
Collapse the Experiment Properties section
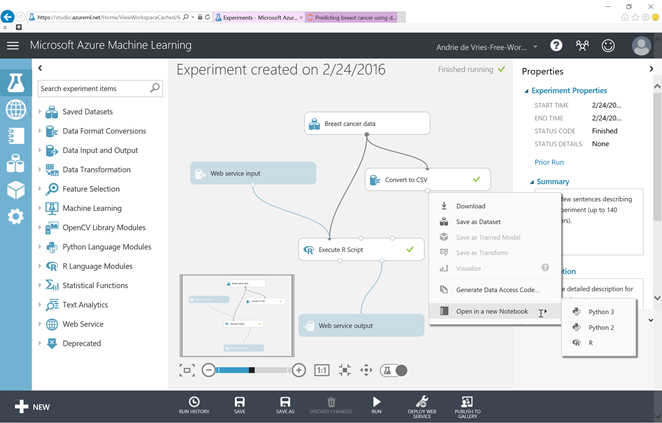pyautogui.click(x=526, y=91)
